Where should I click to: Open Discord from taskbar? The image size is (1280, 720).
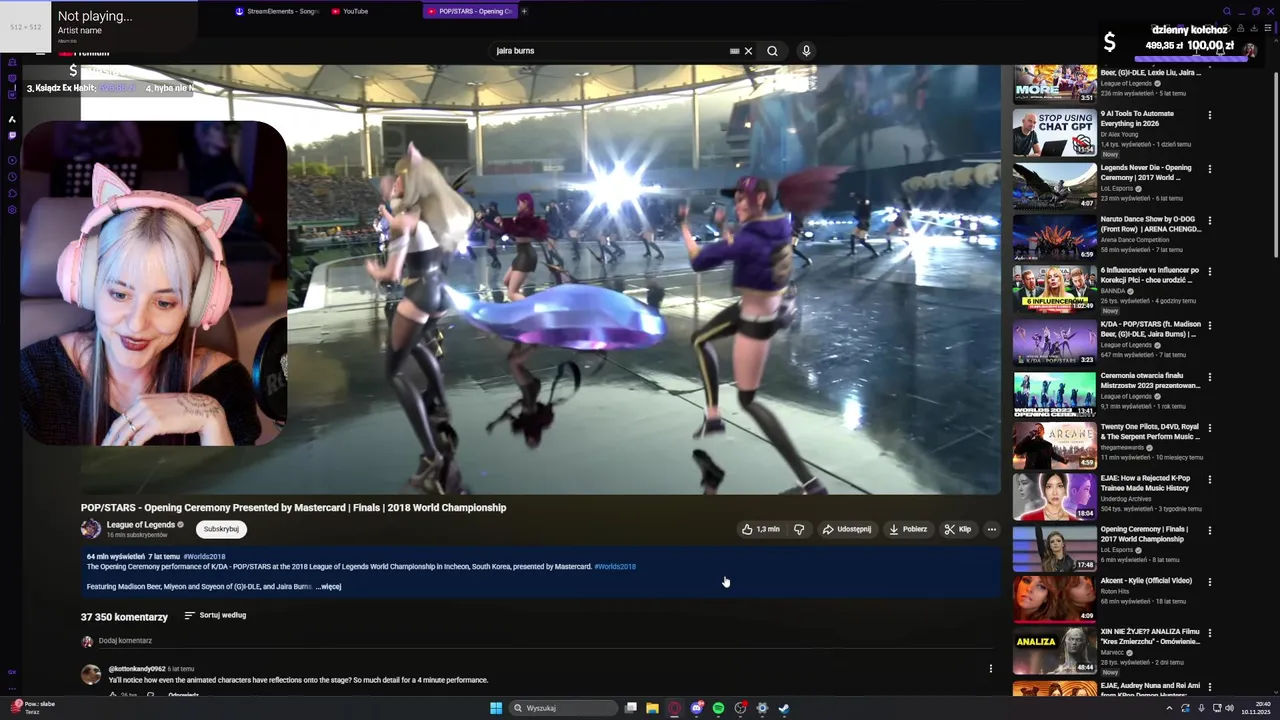click(697, 708)
